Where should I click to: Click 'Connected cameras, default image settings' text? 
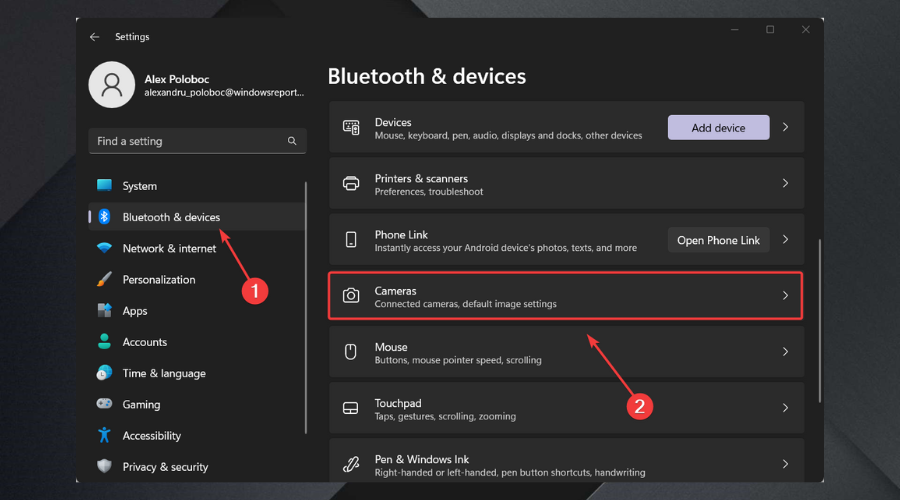coord(465,304)
